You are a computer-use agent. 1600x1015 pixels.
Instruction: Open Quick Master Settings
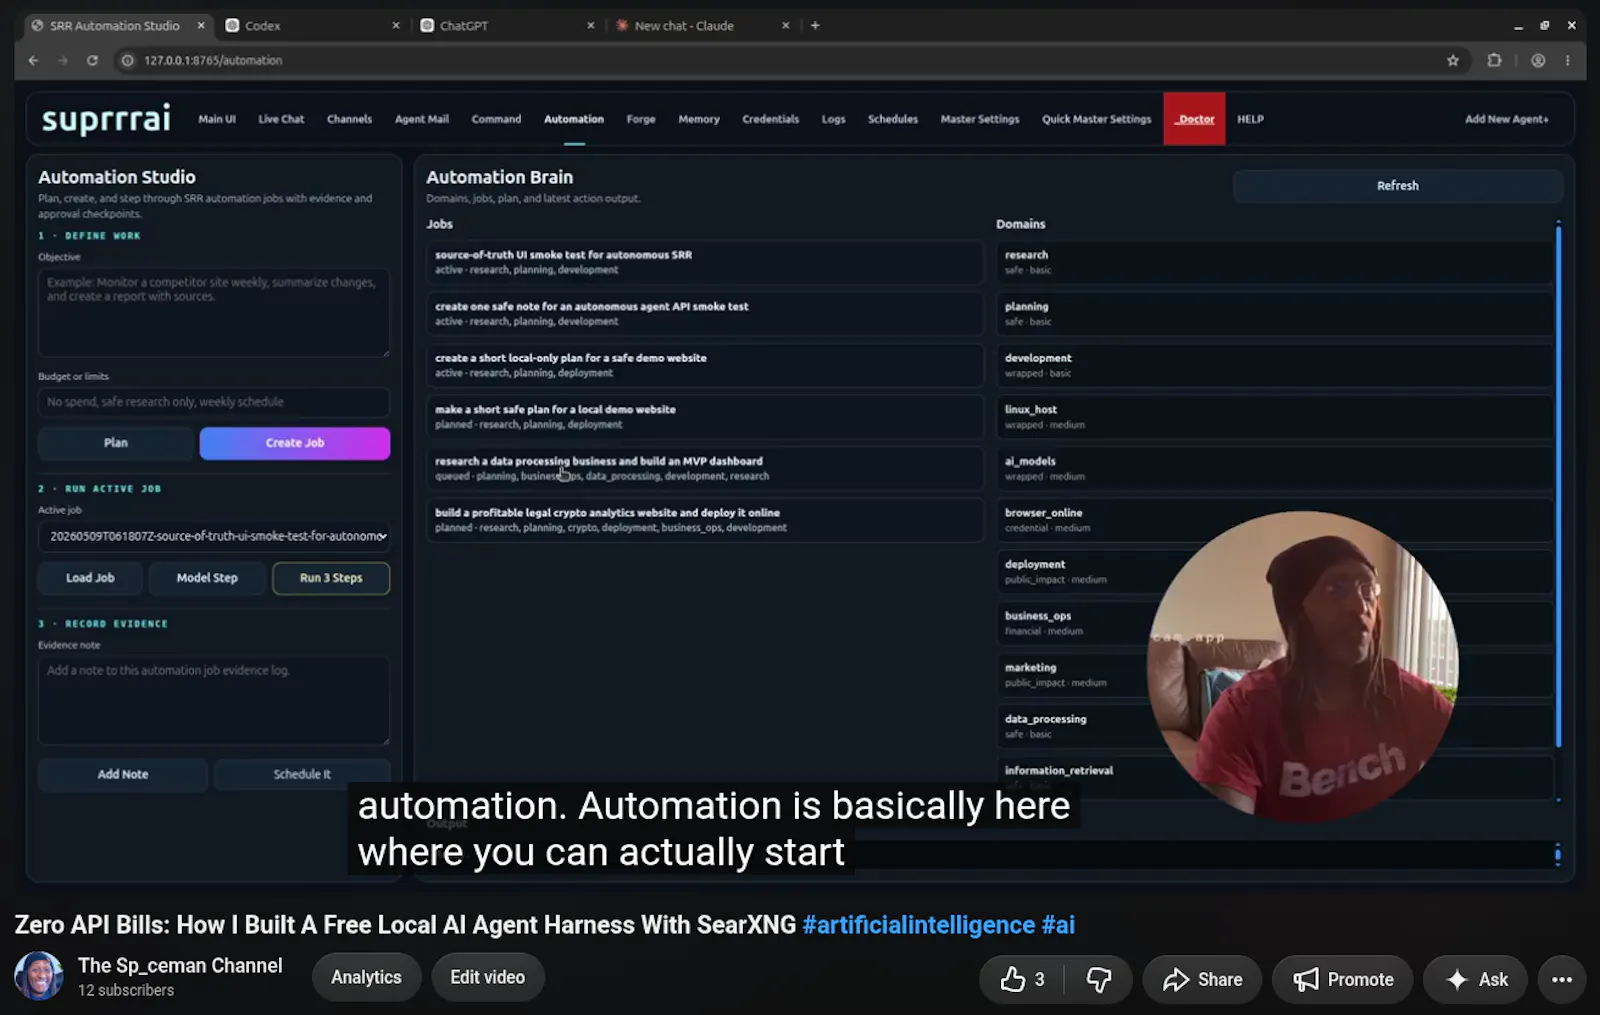click(1096, 119)
